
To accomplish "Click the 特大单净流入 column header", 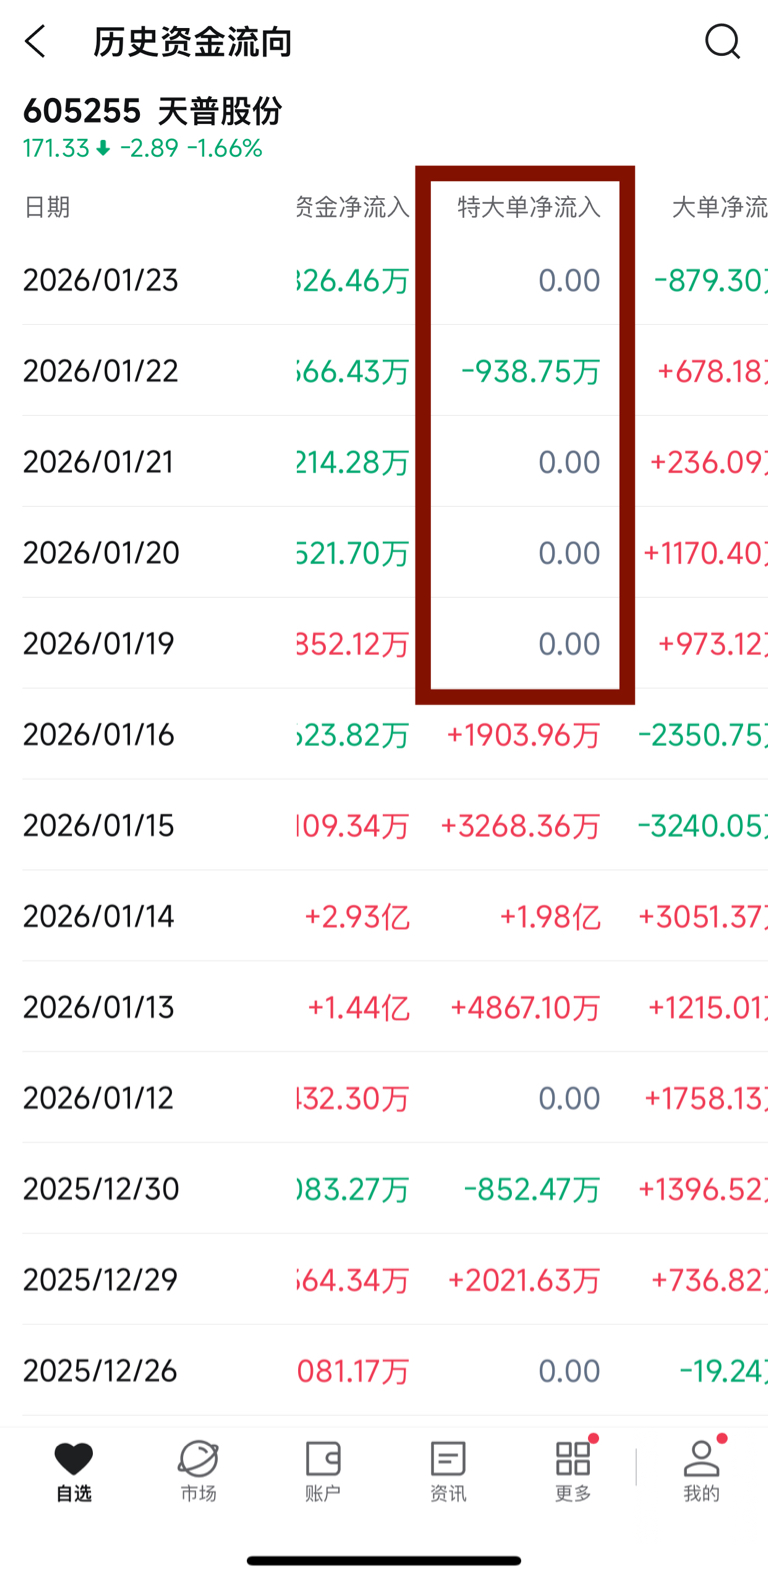I will (528, 207).
